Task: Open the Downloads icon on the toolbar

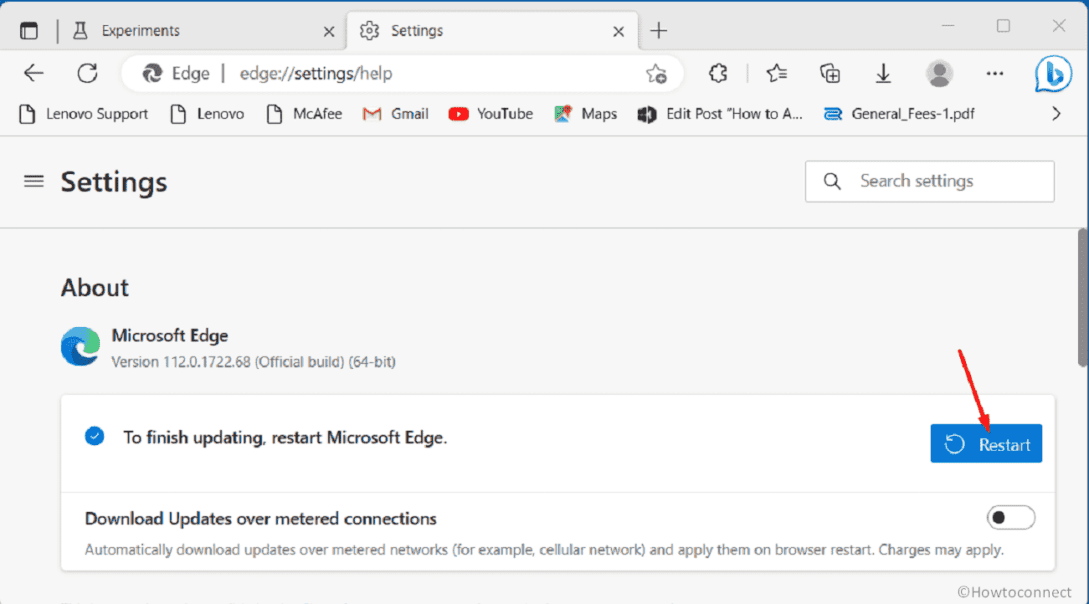Action: [883, 72]
